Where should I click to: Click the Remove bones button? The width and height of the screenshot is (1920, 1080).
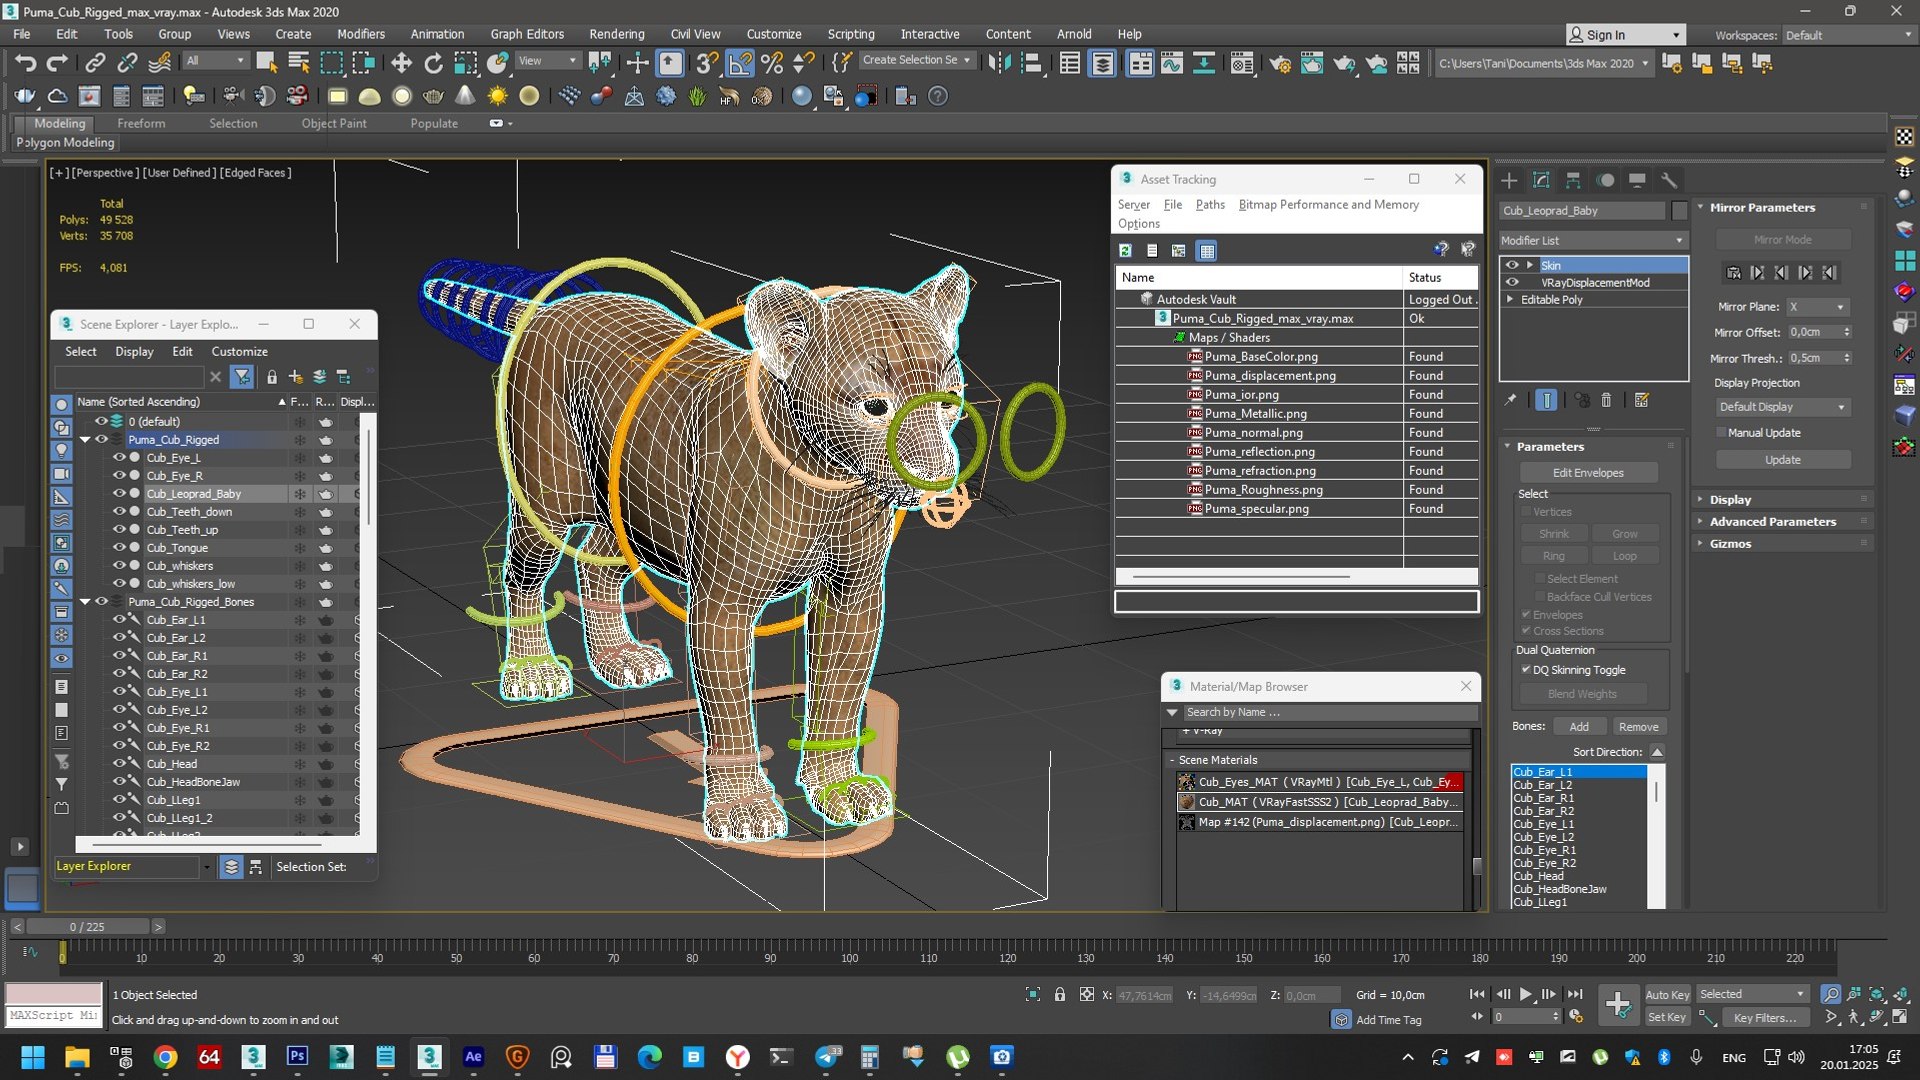coord(1638,726)
